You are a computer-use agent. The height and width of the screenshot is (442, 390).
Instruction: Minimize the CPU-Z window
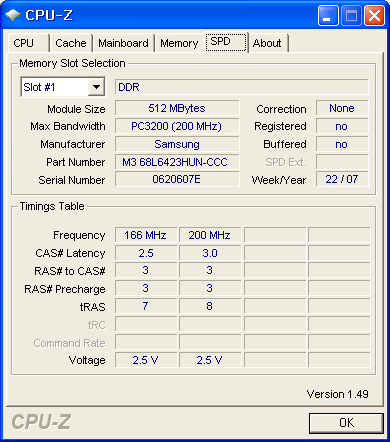[x=328, y=15]
